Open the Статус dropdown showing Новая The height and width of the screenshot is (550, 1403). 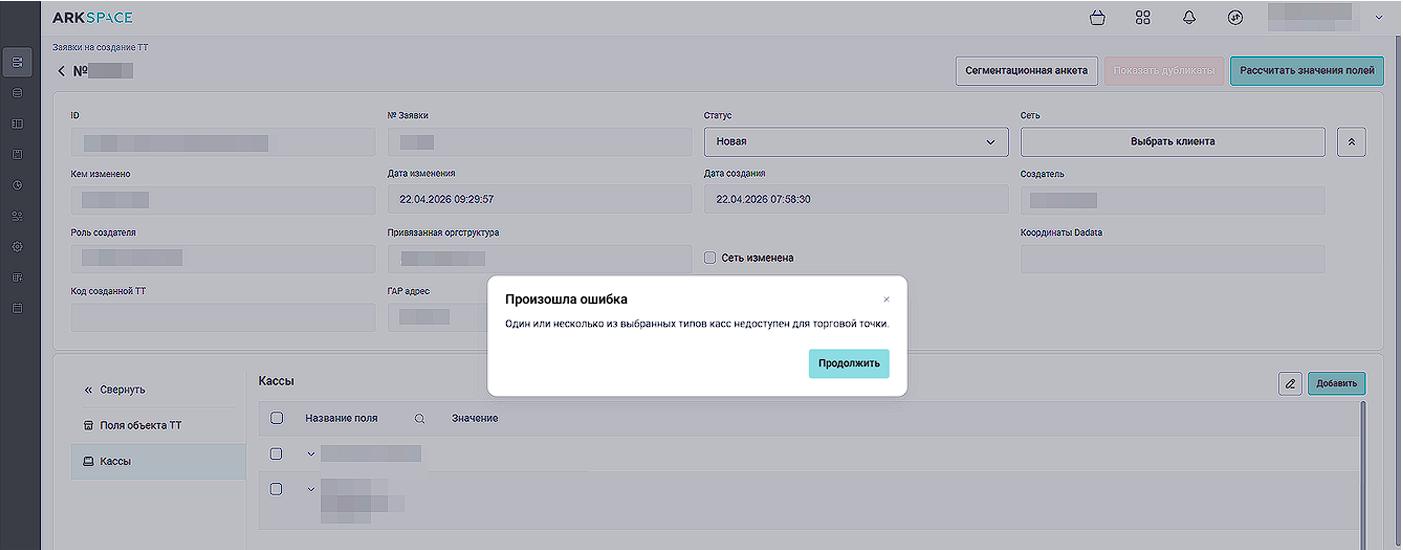[x=855, y=142]
